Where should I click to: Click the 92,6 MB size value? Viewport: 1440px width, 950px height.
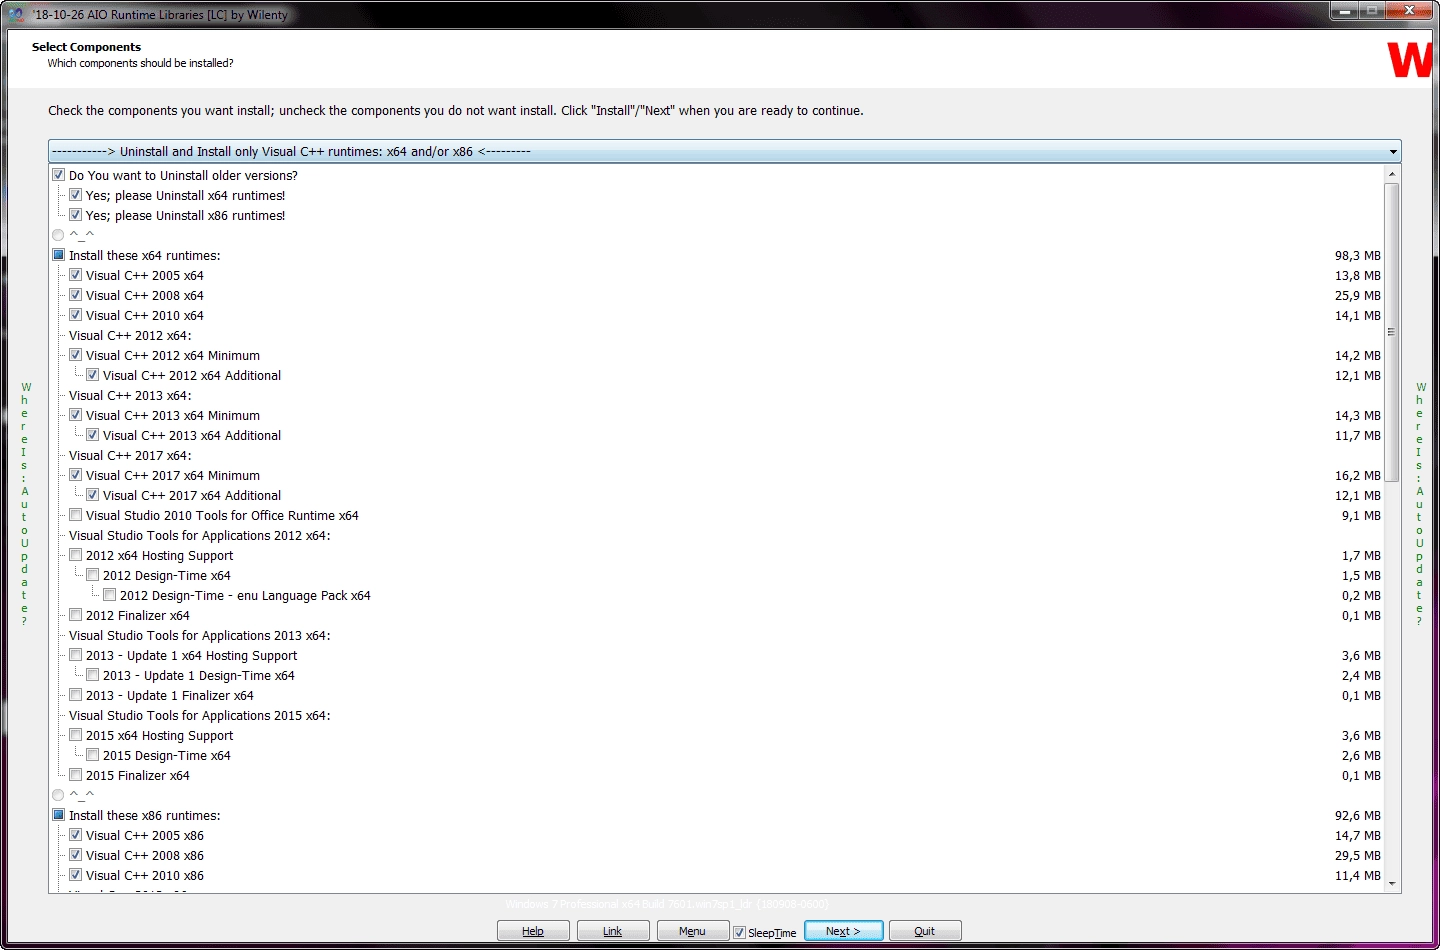1358,815
